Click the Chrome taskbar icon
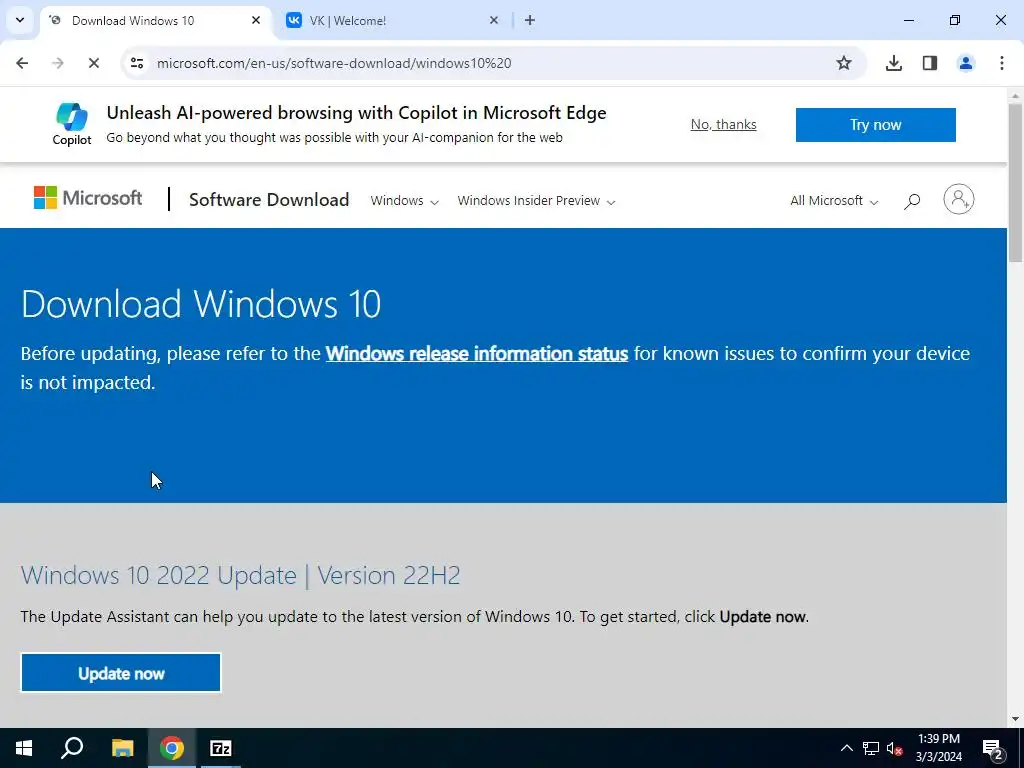 [171, 748]
